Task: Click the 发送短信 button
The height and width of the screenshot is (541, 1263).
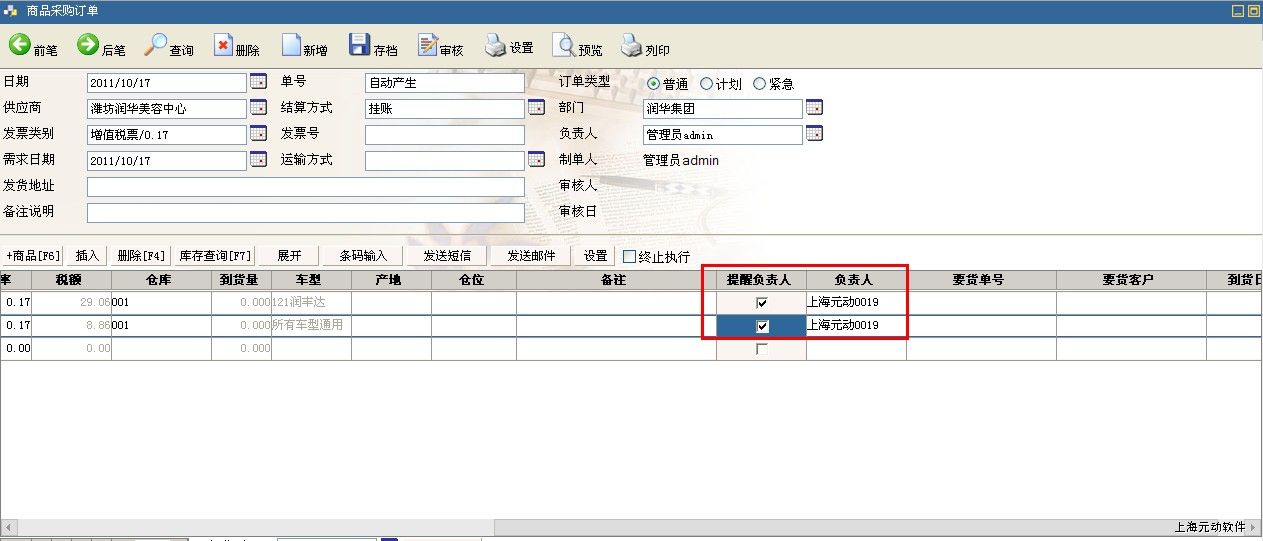Action: point(447,256)
